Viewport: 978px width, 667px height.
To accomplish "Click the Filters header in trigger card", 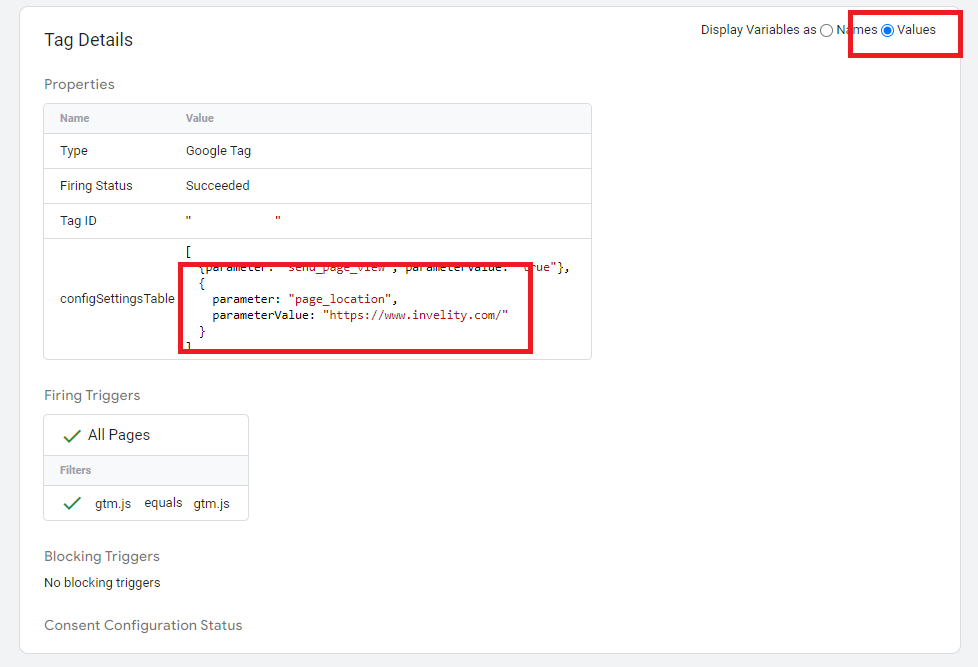I will (x=75, y=470).
